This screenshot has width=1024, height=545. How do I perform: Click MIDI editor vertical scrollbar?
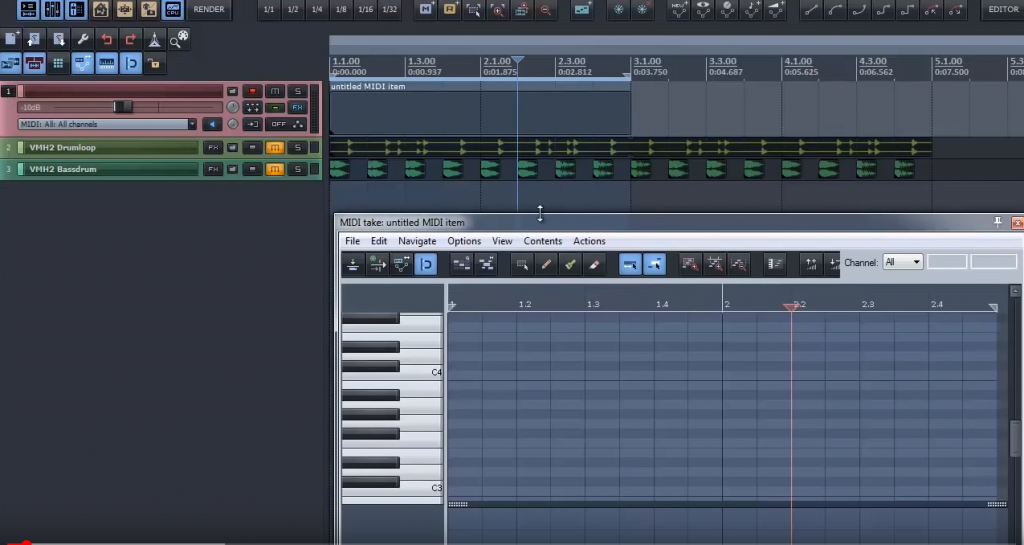coord(1015,439)
